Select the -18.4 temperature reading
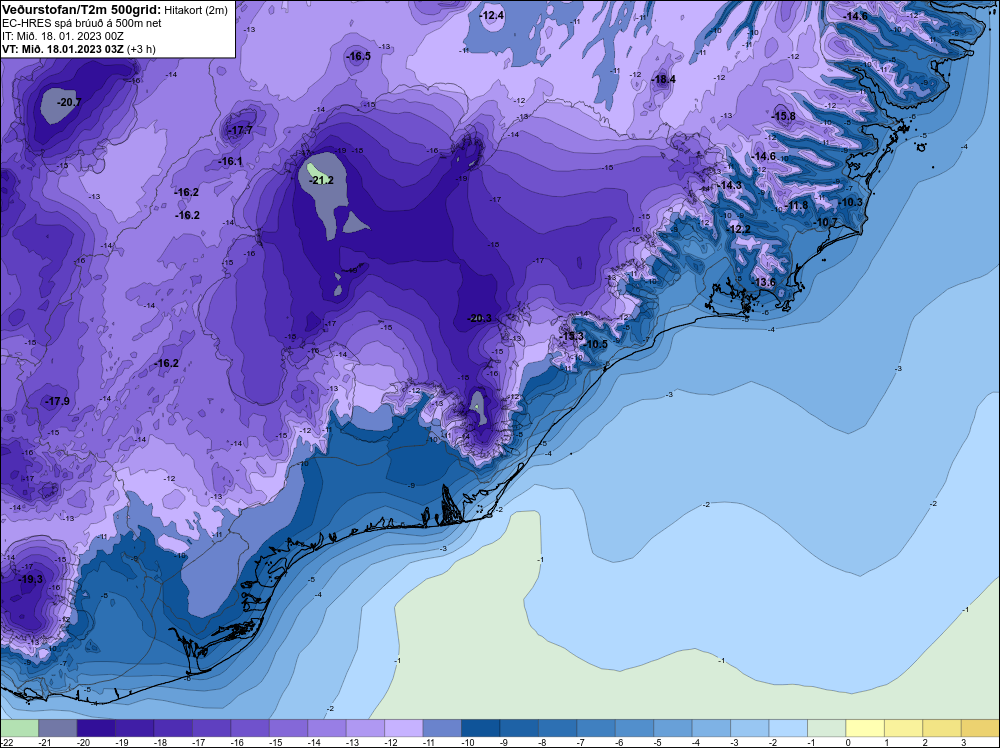The width and height of the screenshot is (1000, 748). coord(663,79)
